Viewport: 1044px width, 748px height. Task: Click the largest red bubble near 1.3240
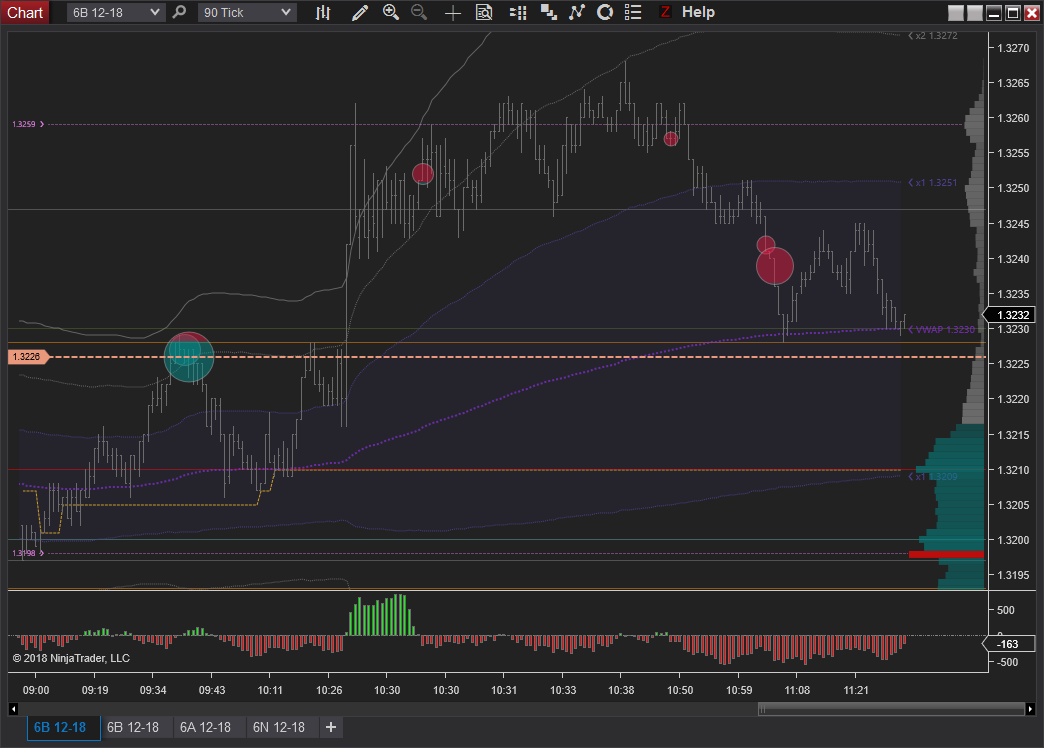tap(775, 266)
